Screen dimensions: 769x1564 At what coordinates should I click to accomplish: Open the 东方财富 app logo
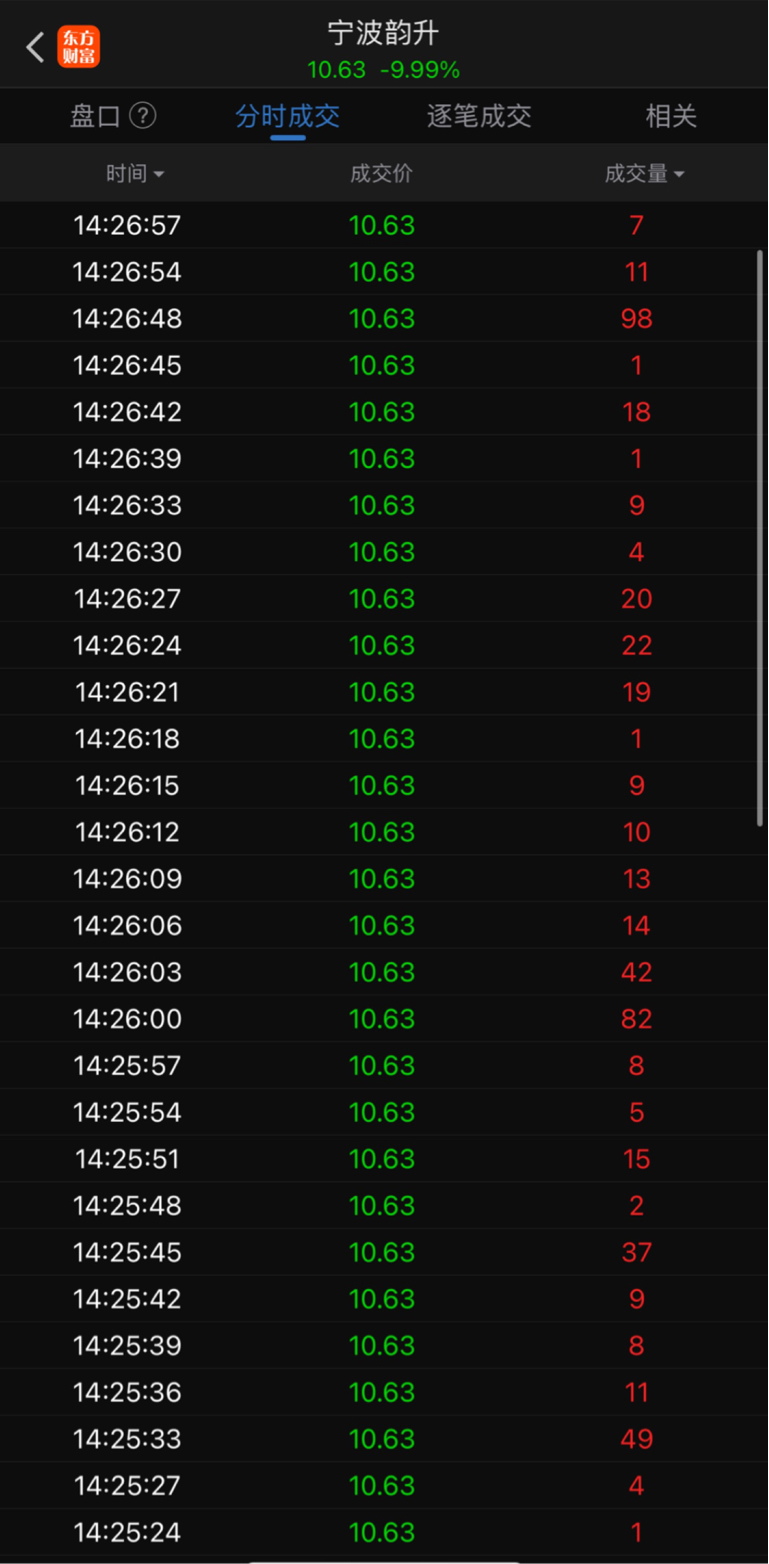point(79,47)
